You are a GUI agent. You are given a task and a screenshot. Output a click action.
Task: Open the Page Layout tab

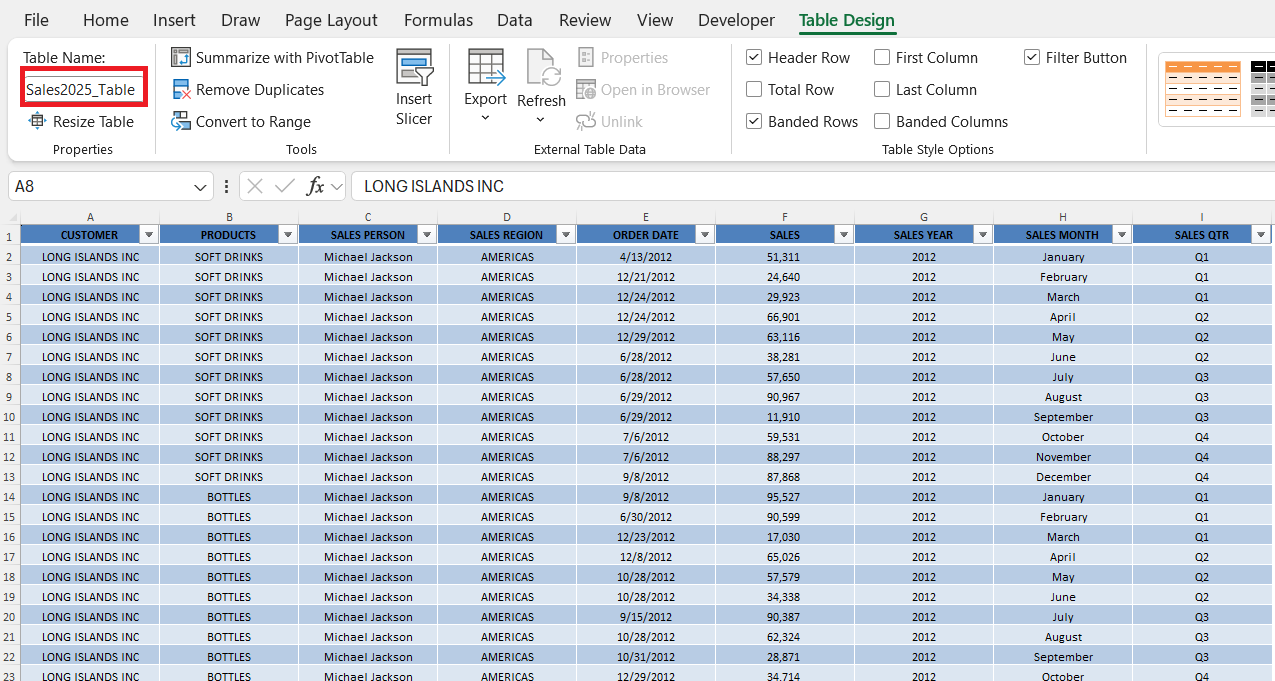click(x=331, y=20)
